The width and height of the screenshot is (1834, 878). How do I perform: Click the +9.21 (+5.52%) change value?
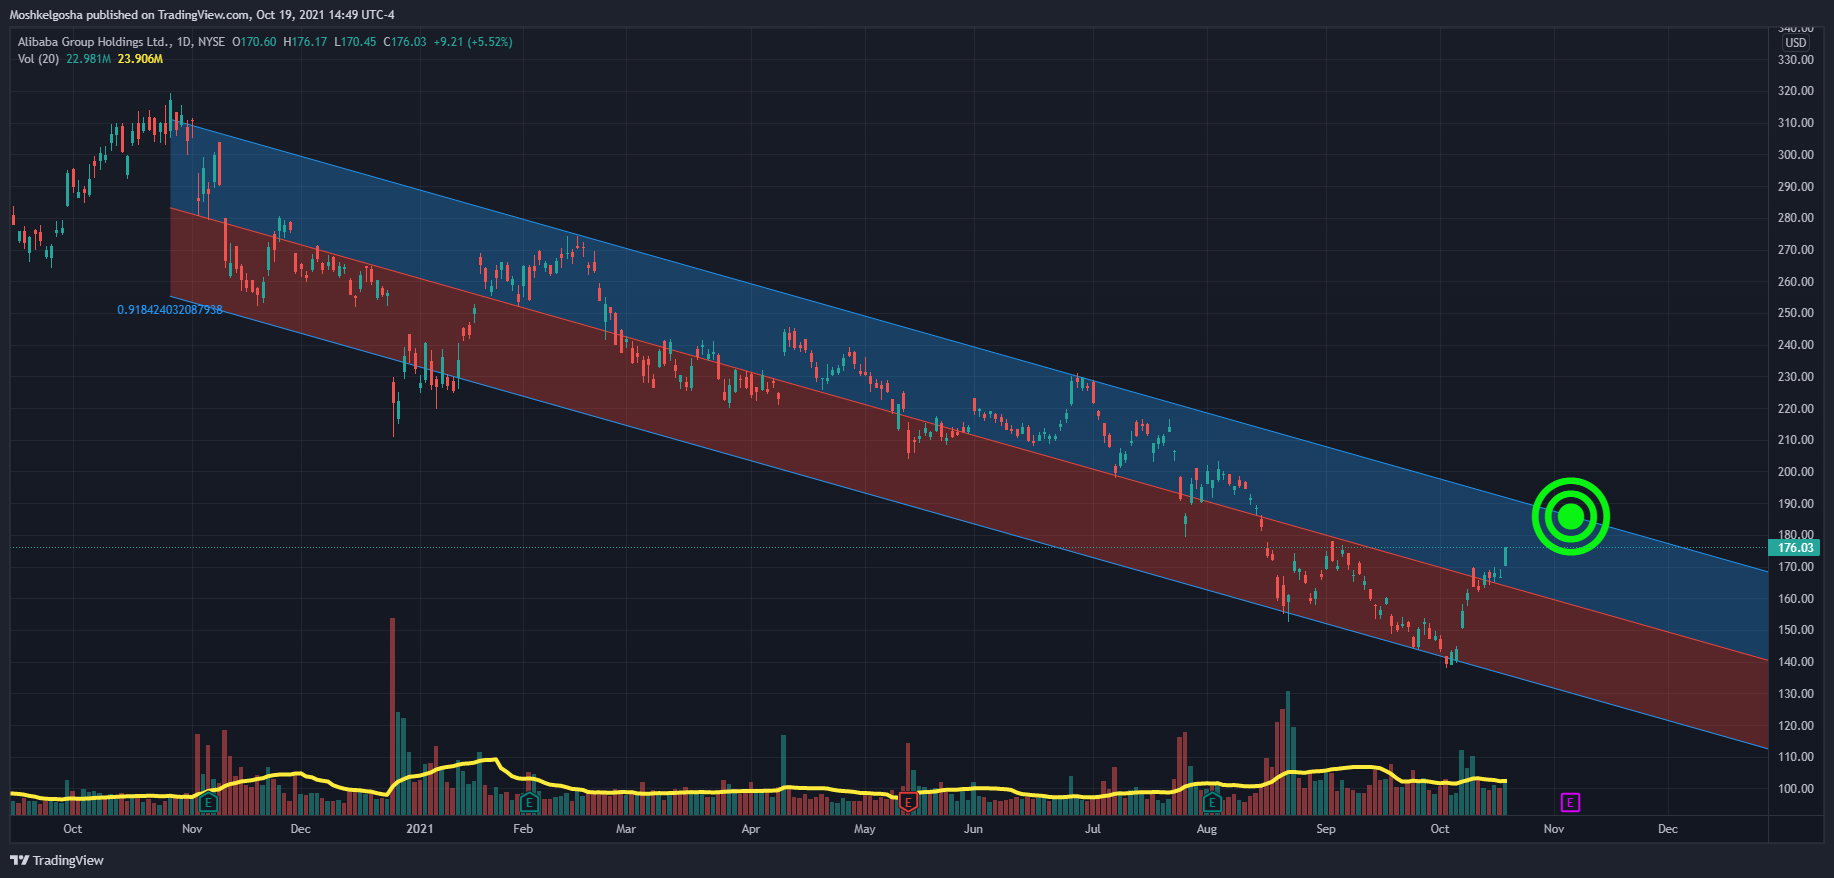473,42
